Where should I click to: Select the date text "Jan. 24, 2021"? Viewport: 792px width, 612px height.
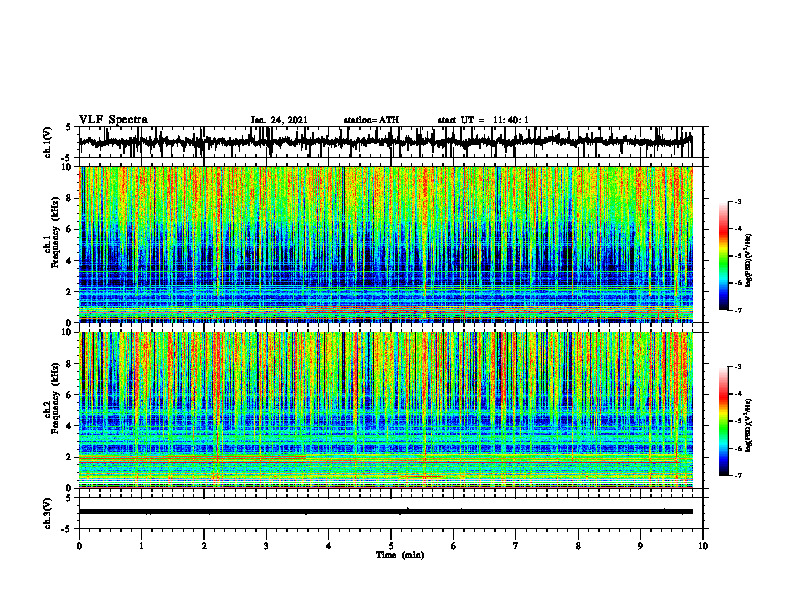point(279,120)
